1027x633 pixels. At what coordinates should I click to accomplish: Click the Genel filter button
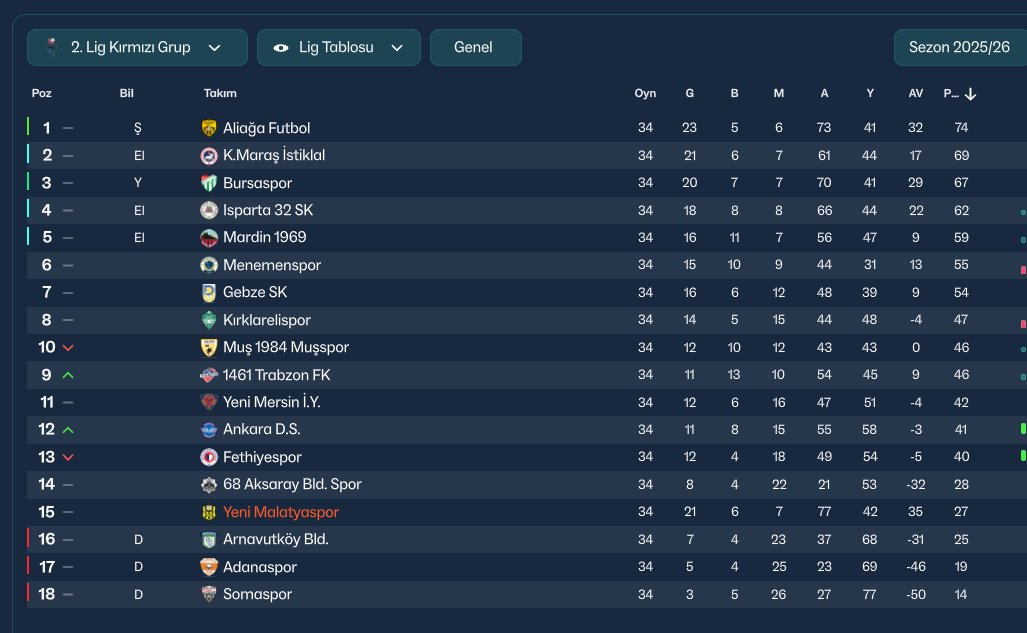tap(475, 47)
